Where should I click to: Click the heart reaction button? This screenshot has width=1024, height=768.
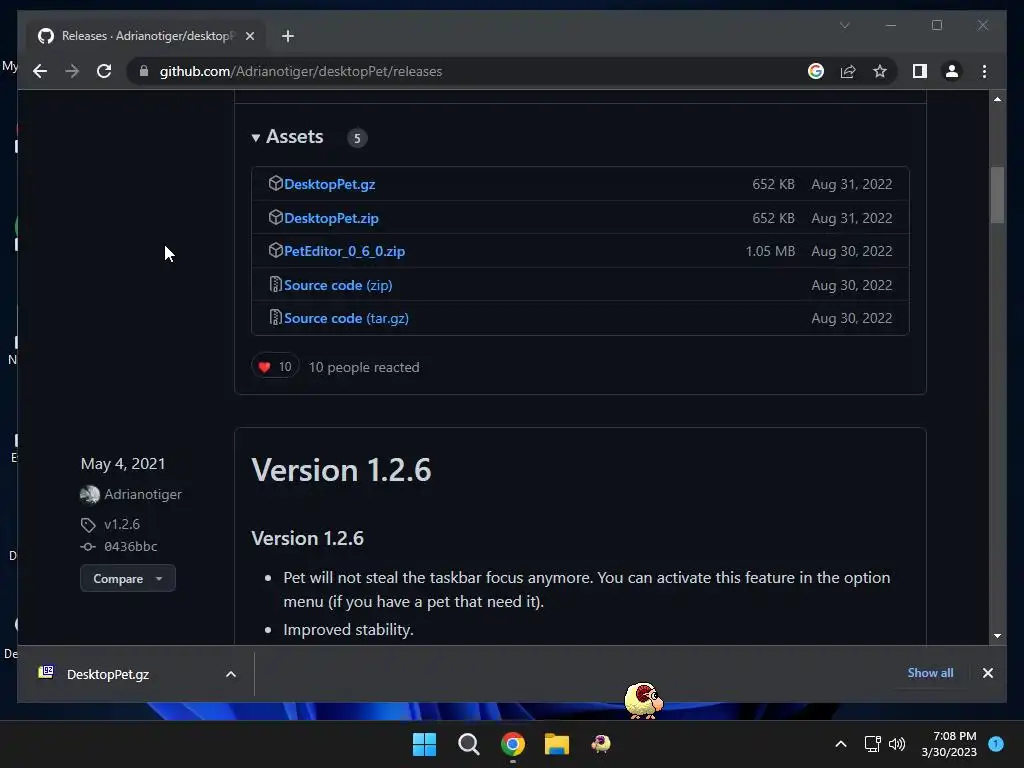(275, 366)
